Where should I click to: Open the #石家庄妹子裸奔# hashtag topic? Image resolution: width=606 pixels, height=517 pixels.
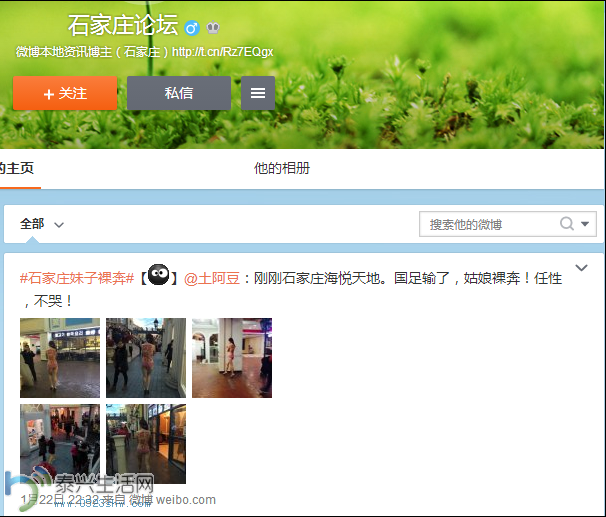[77, 278]
